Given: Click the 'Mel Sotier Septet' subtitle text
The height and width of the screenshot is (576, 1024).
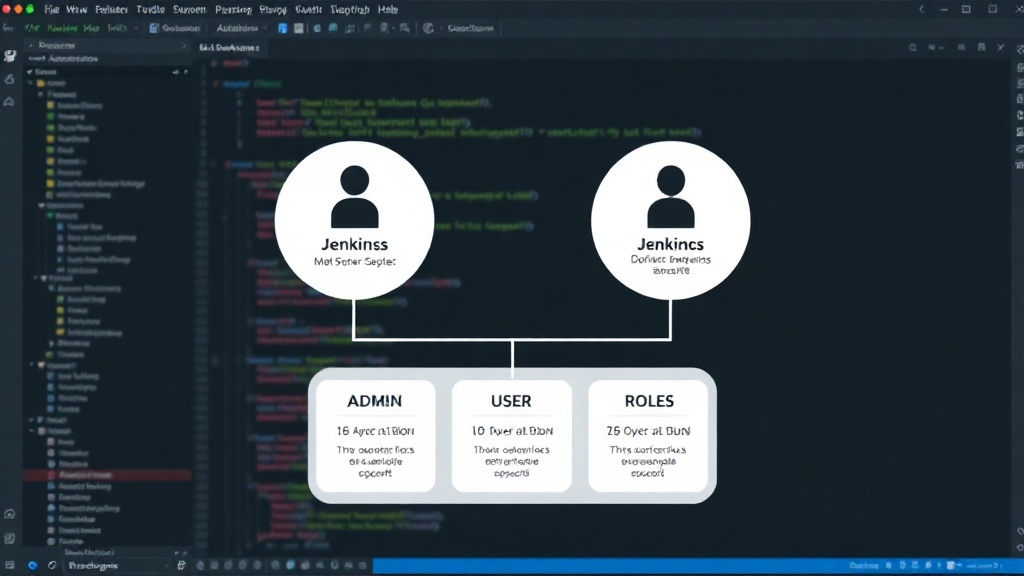Looking at the screenshot, I should (355, 261).
